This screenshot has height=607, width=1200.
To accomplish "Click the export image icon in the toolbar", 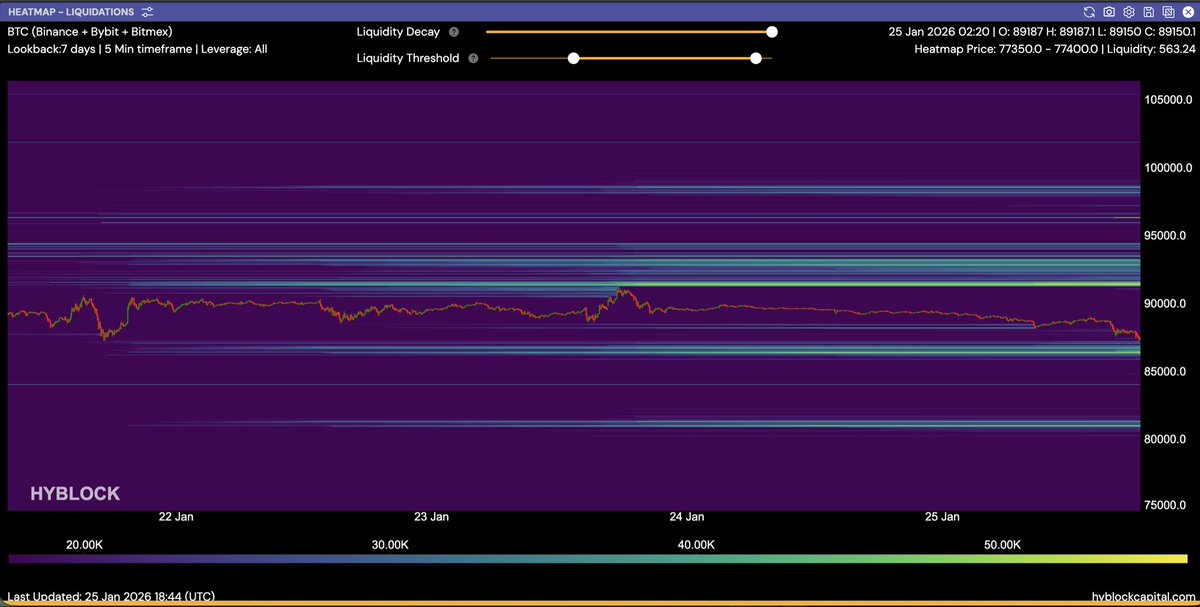I will point(1168,12).
